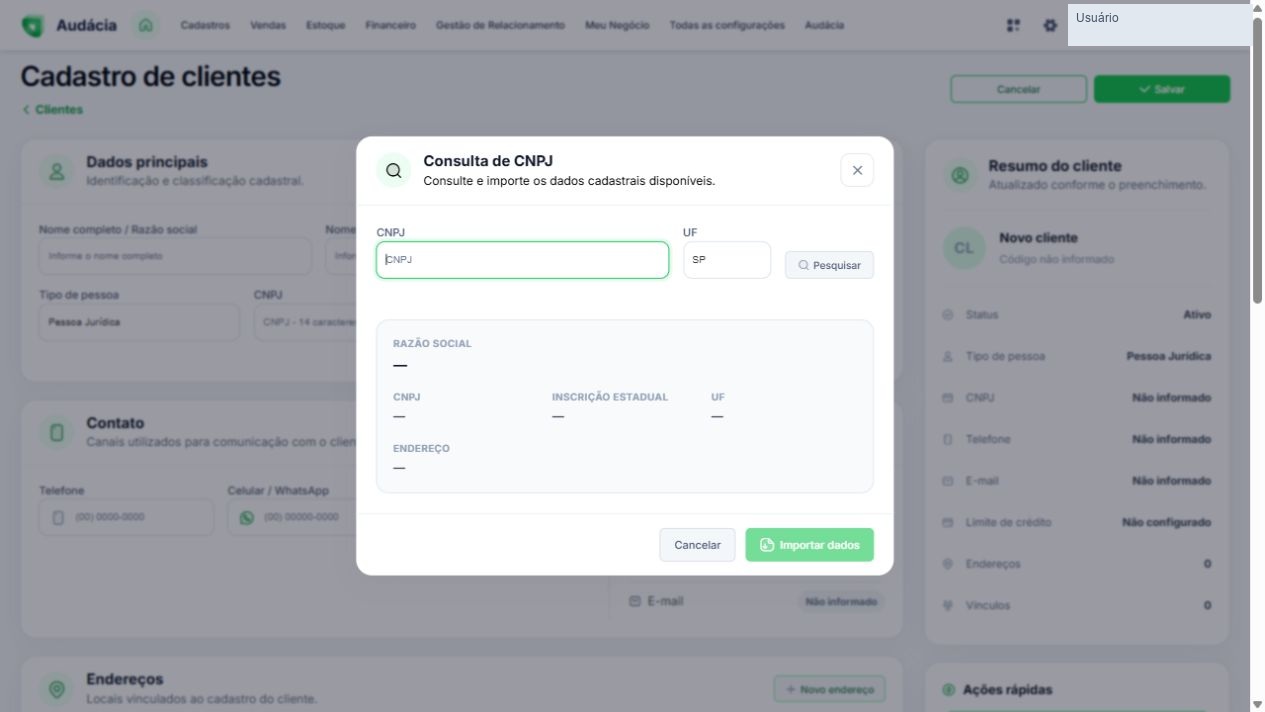This screenshot has height=712, width=1265.
Task: Add address with Novo endereço button
Action: 829,689
